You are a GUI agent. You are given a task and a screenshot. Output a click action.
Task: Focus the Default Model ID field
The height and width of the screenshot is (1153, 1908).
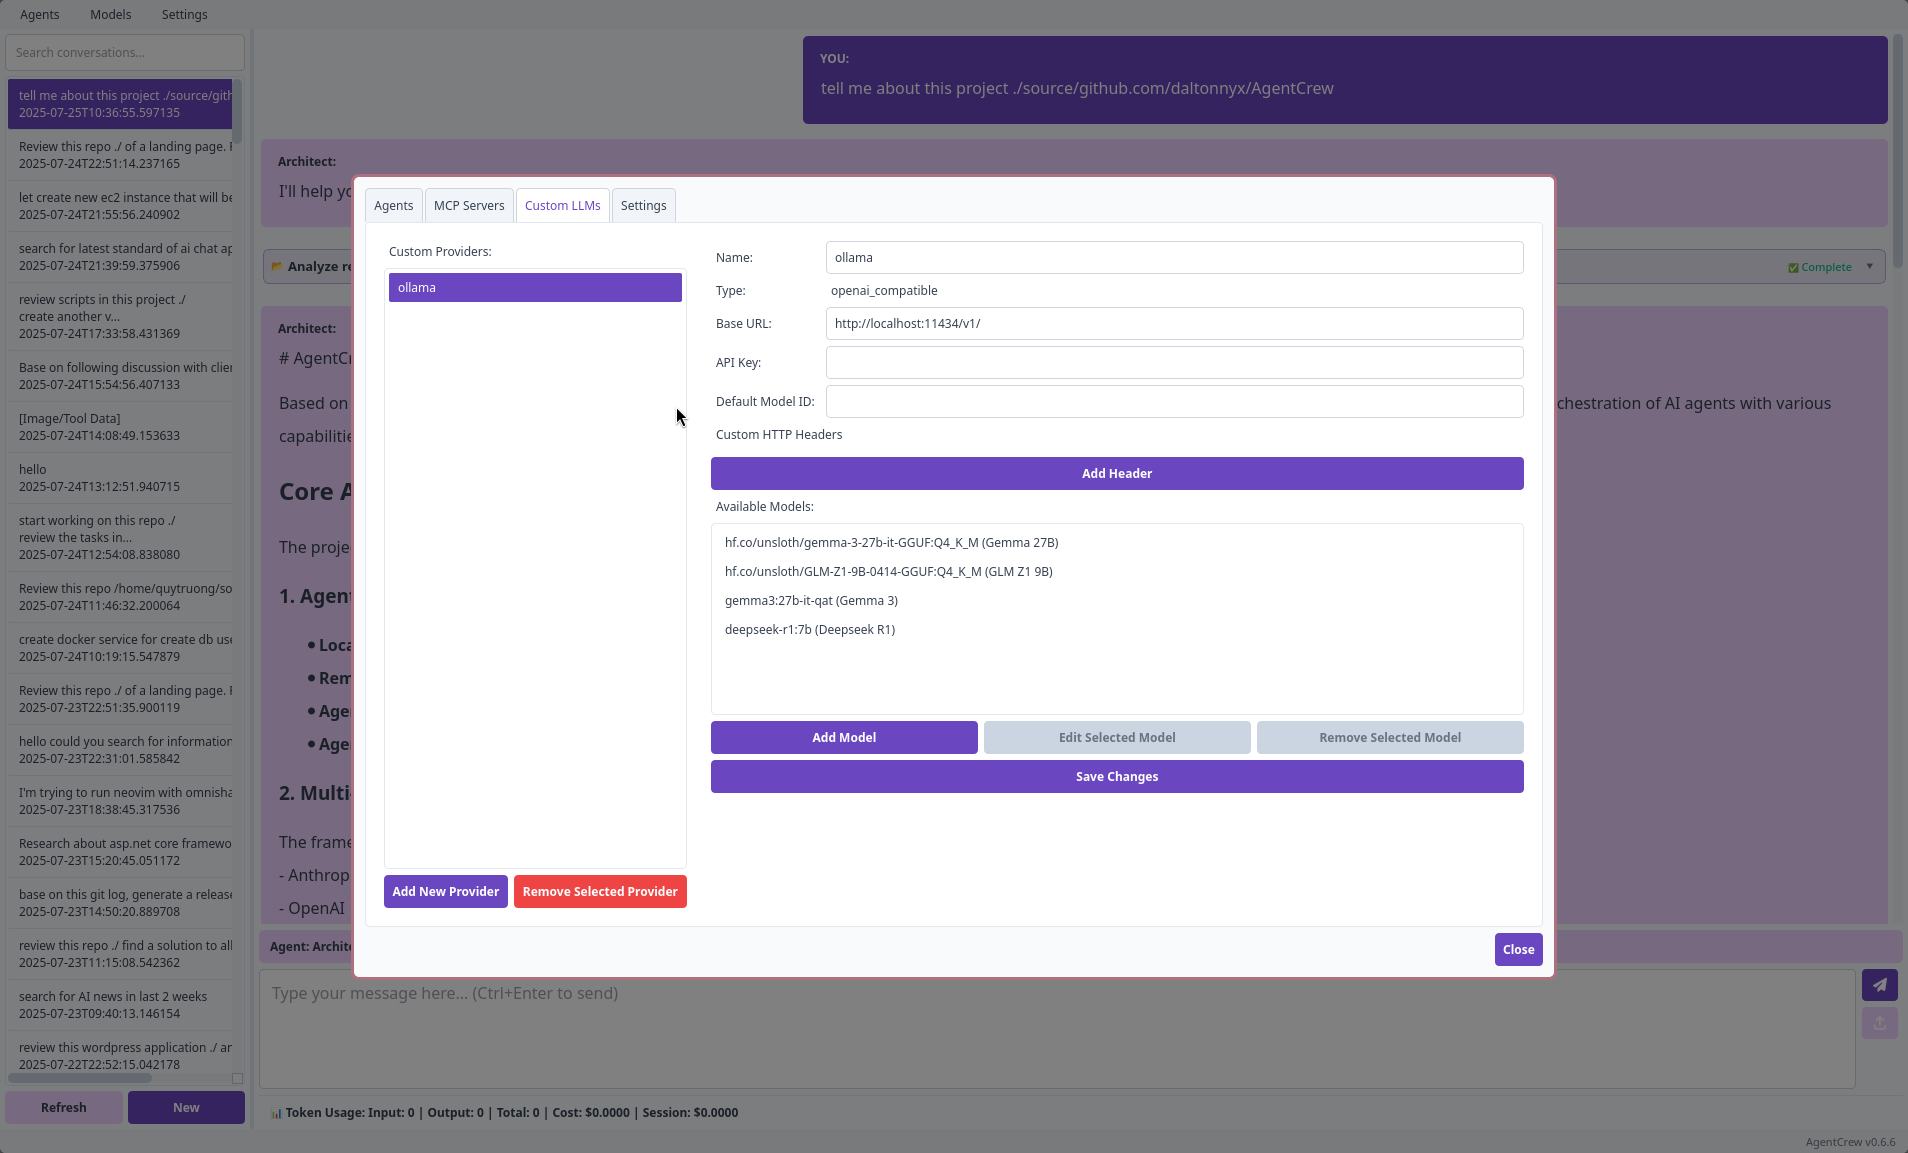click(1174, 402)
